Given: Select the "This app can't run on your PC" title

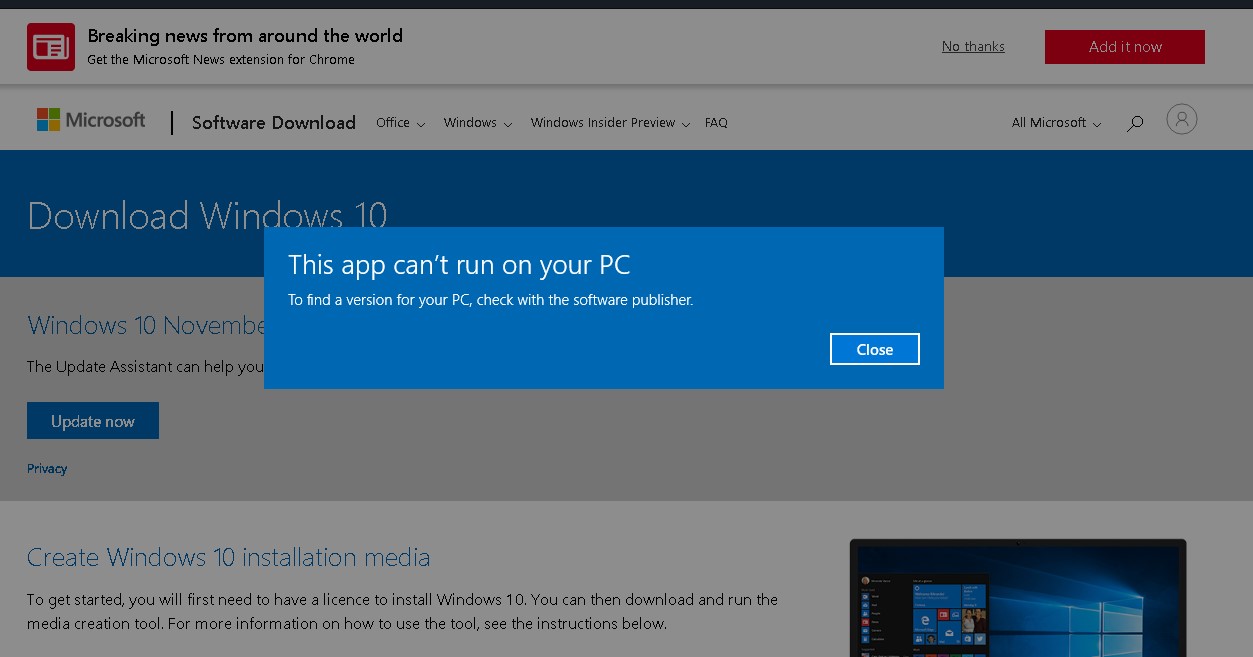Looking at the screenshot, I should point(459,265).
